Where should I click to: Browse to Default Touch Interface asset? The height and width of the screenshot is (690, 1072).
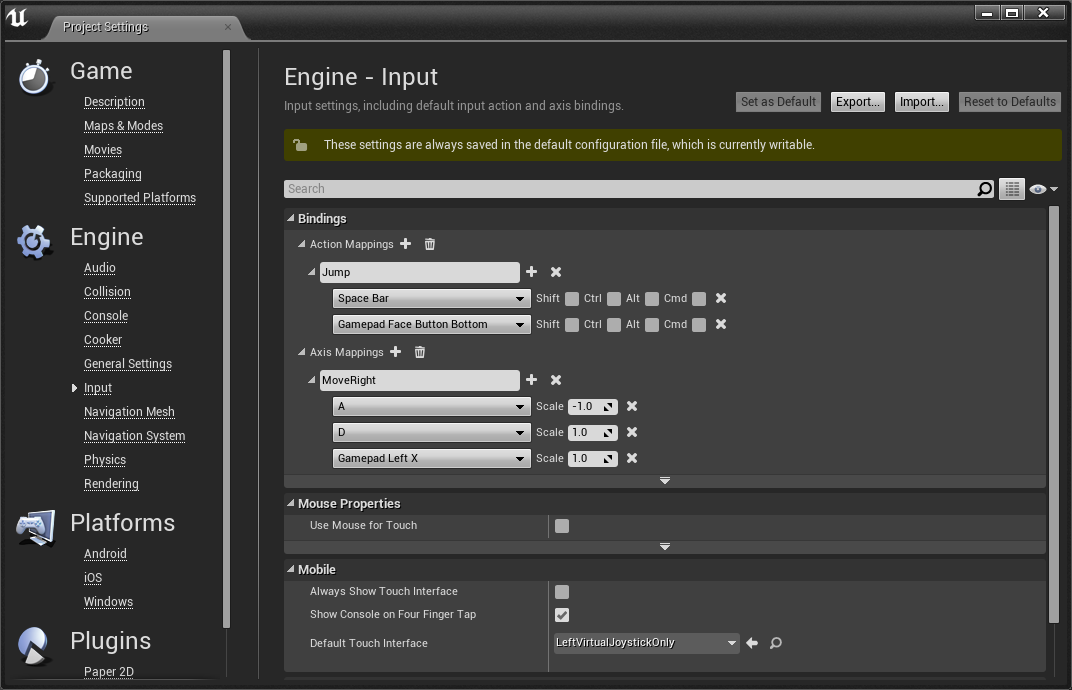pyautogui.click(x=776, y=643)
